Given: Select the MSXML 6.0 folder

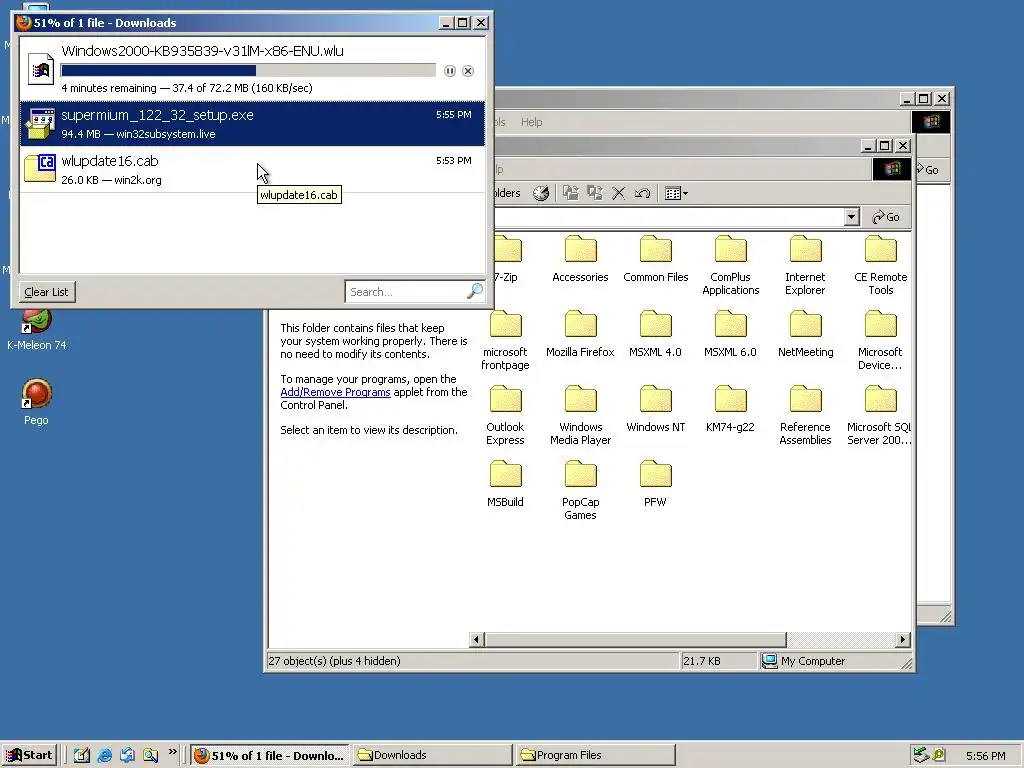Looking at the screenshot, I should [x=730, y=334].
